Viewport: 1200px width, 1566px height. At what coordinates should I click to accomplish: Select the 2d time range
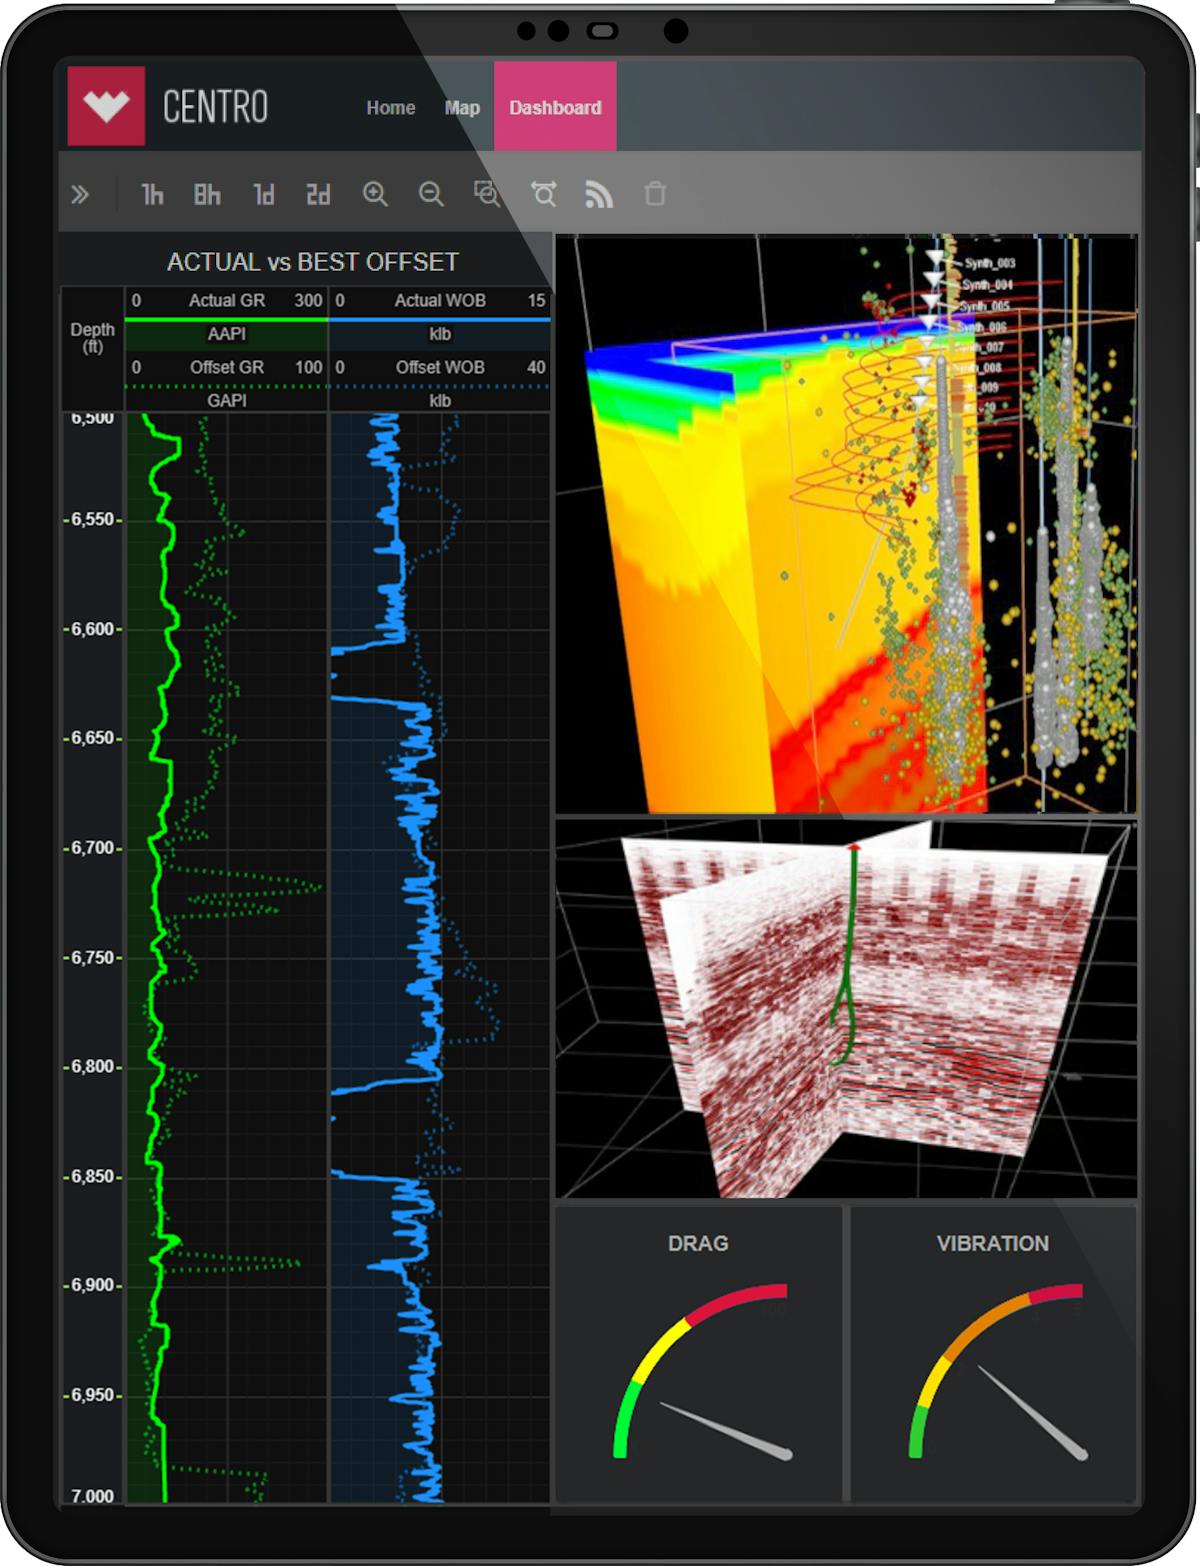[x=318, y=195]
